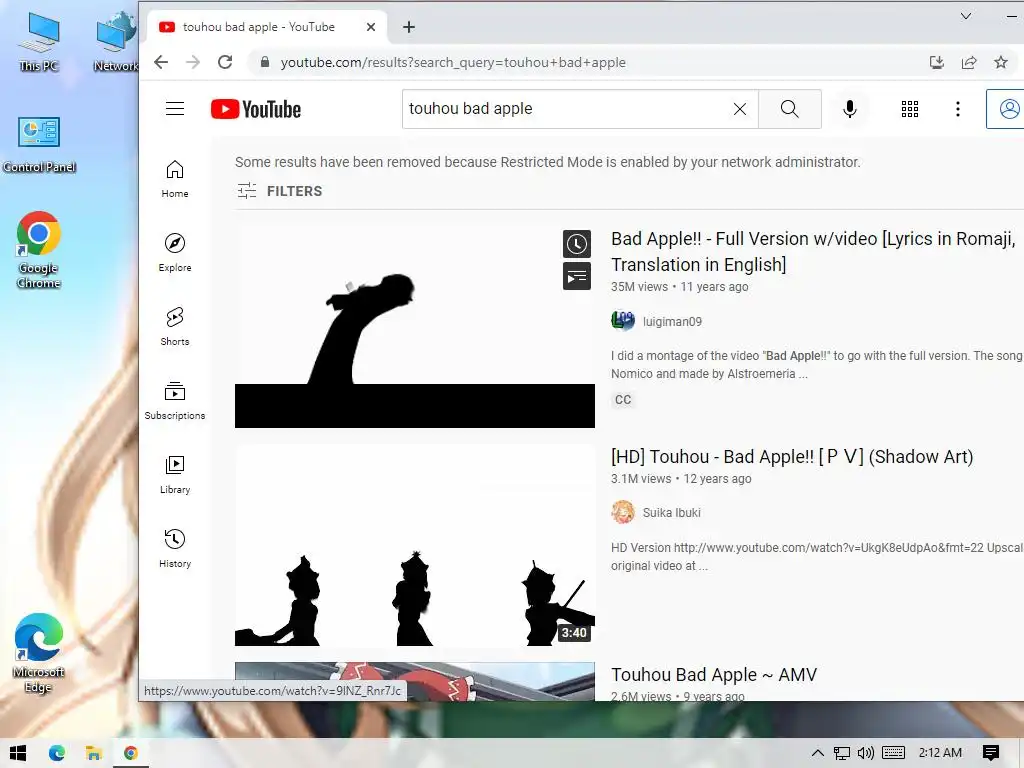The height and width of the screenshot is (768, 1024).
Task: Open network status tray icon
Action: (x=841, y=753)
